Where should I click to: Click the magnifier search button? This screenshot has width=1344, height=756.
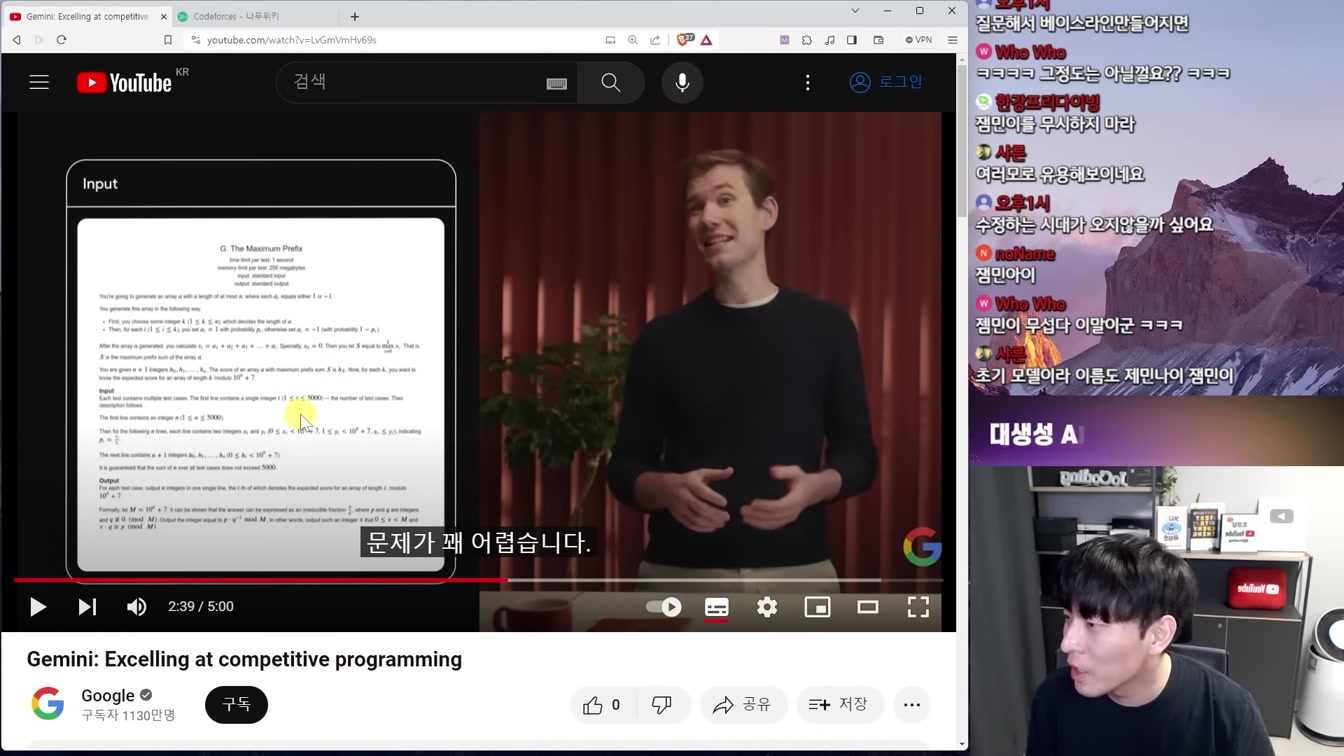coord(611,83)
